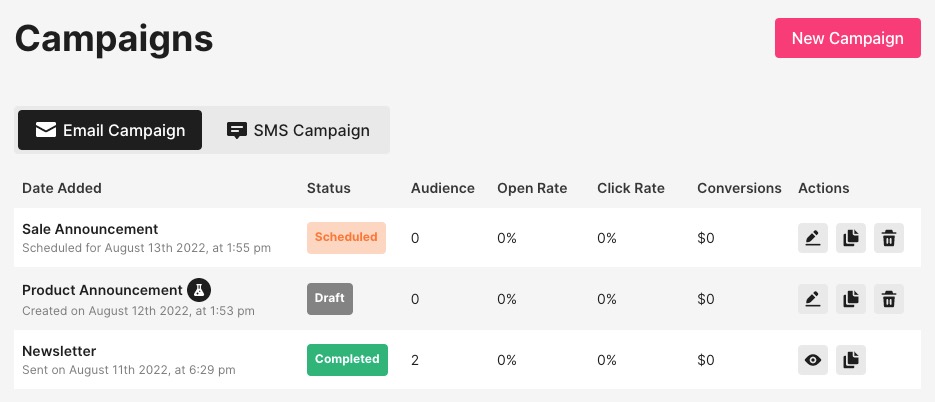This screenshot has height=402, width=935.
Task: View the completed Newsletter campaign
Action: coord(813,360)
